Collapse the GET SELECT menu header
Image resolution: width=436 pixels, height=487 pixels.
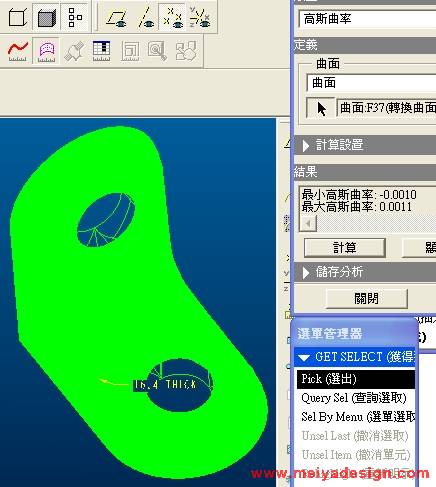point(355,357)
